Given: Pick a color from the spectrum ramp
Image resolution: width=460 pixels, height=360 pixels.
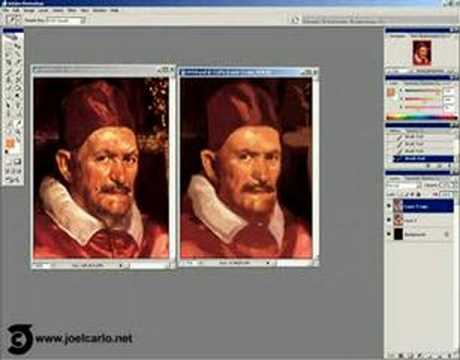Looking at the screenshot, I should (421, 117).
